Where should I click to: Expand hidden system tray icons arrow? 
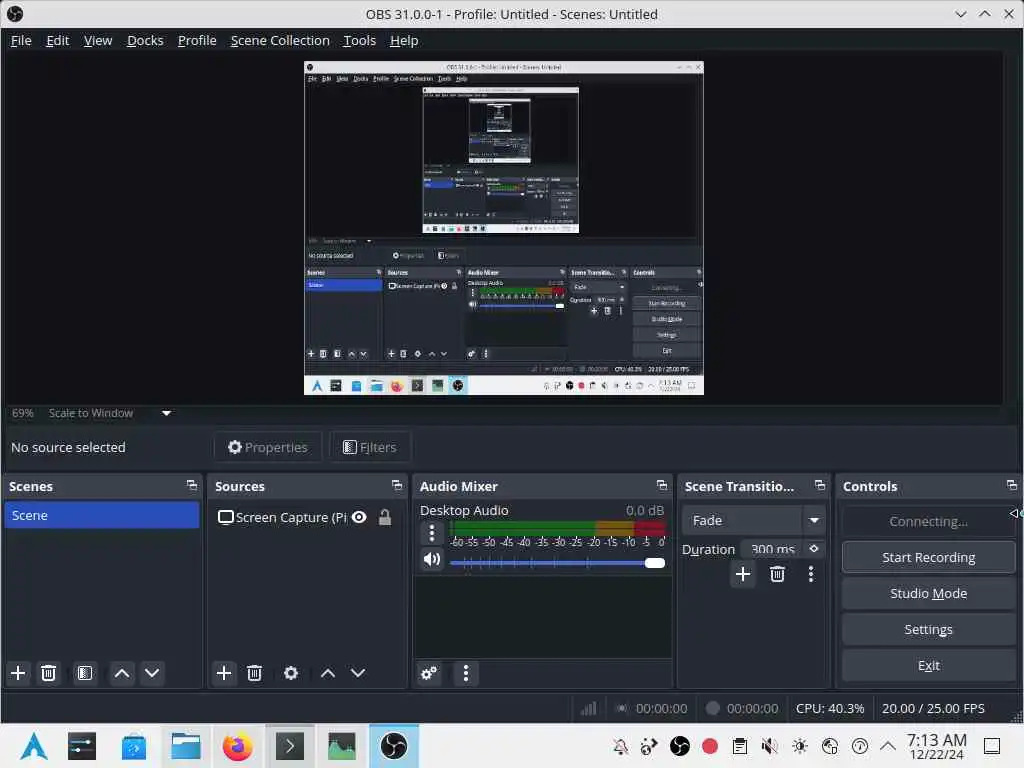point(888,746)
